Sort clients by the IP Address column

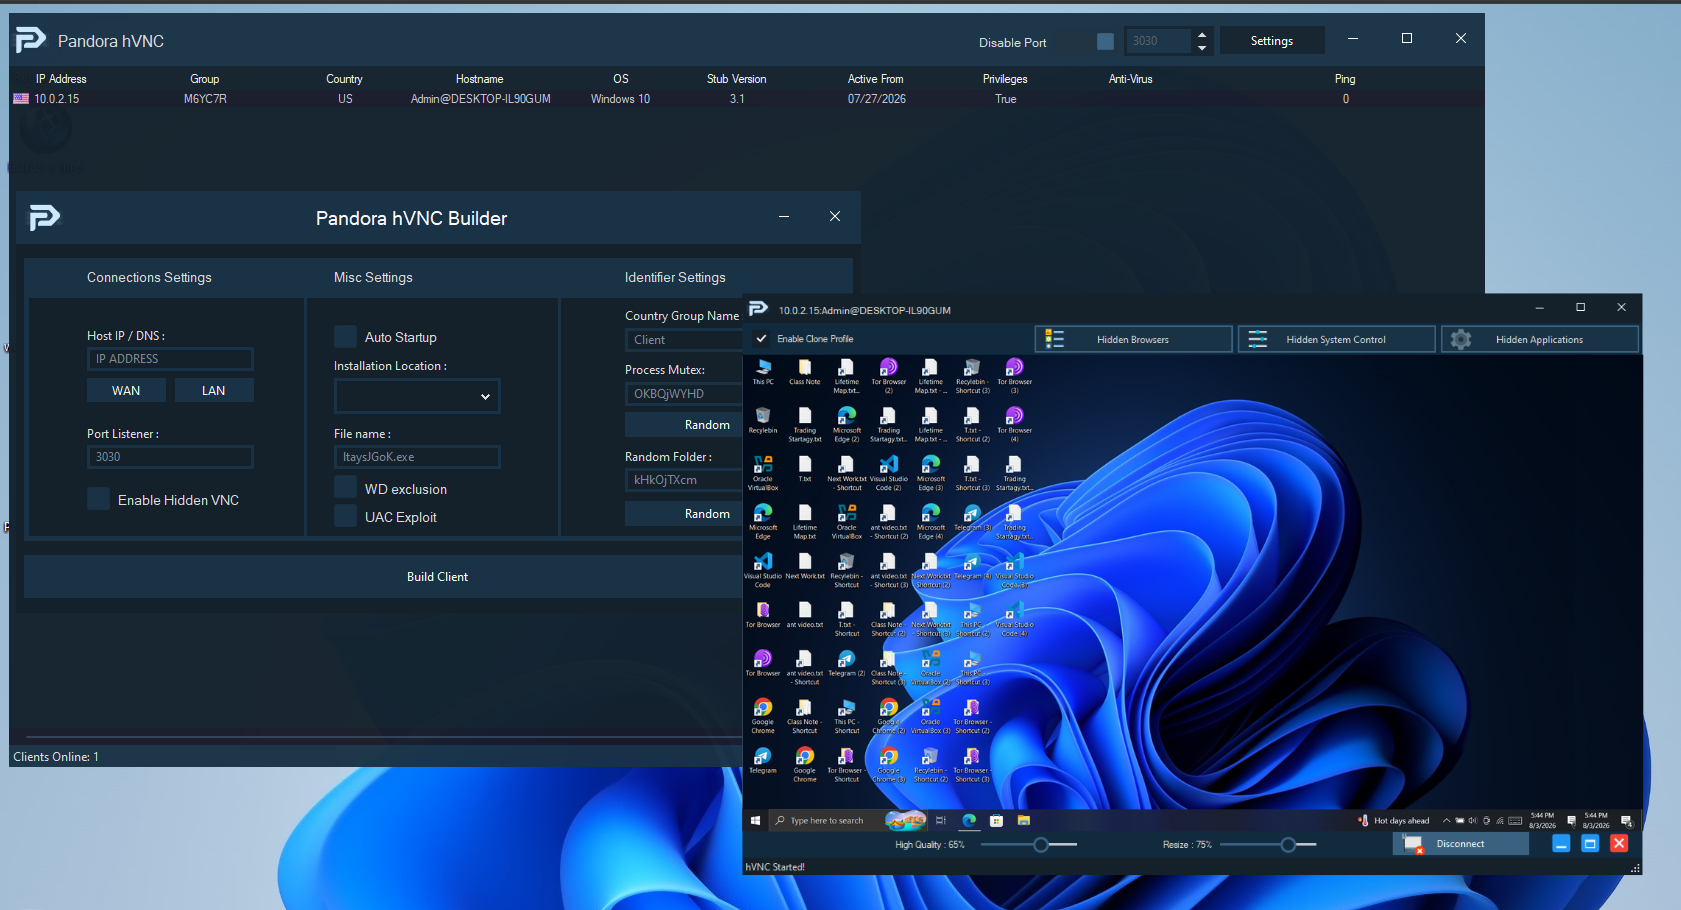pos(61,79)
